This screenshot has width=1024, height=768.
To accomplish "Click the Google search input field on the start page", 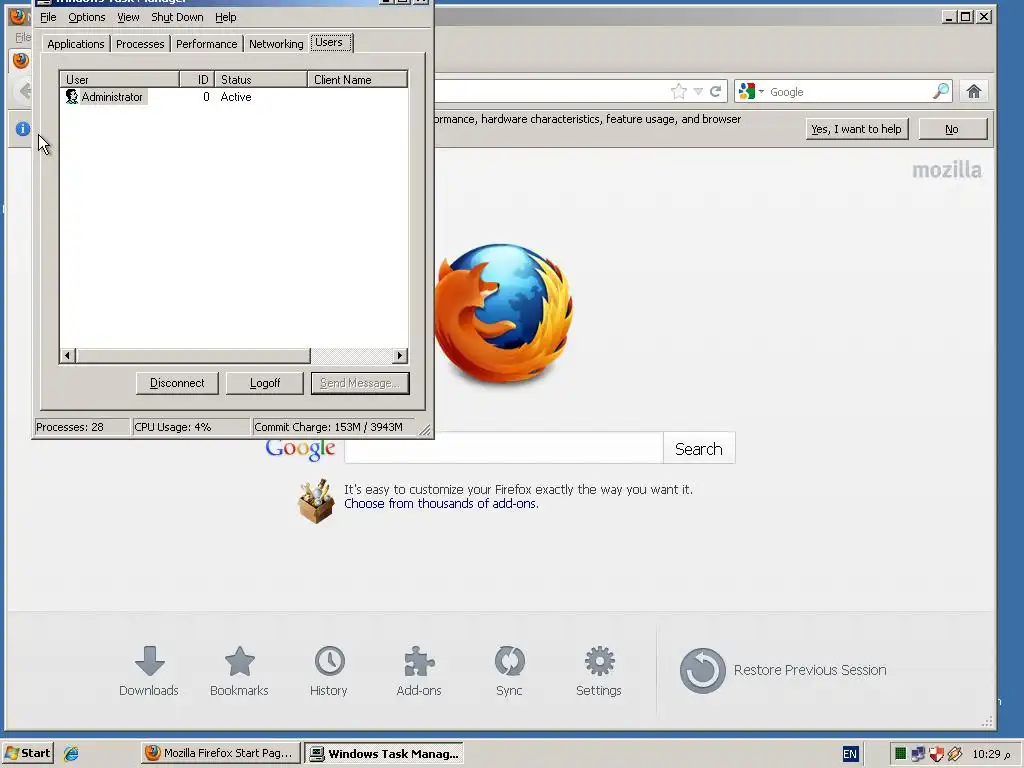I will 504,449.
